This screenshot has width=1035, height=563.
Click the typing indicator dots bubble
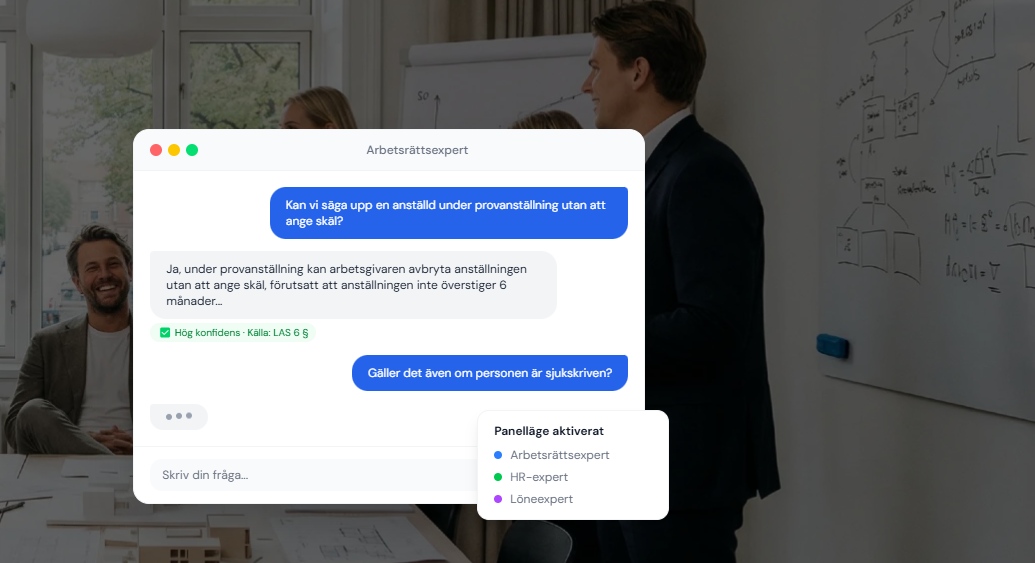(x=179, y=416)
